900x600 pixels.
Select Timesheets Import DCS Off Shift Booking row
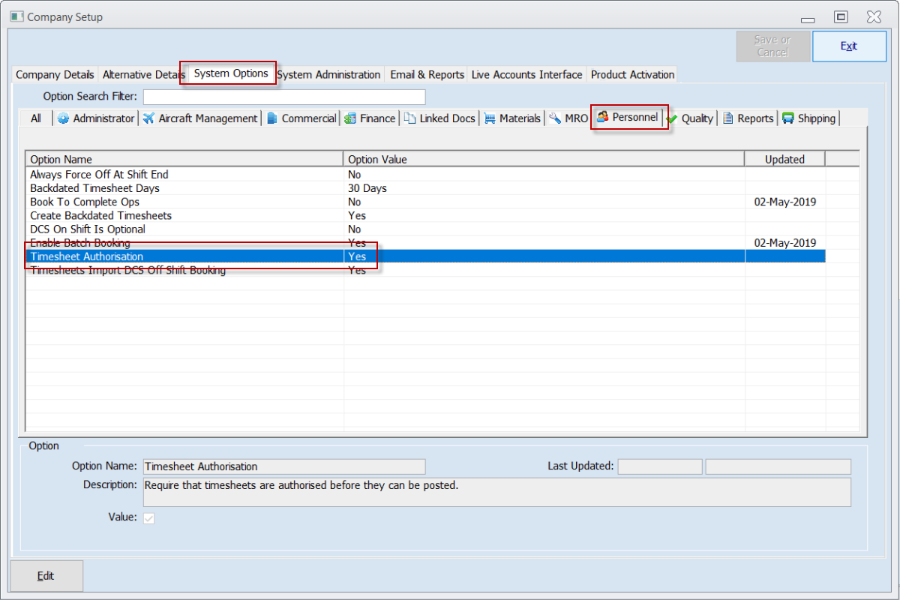pyautogui.click(x=425, y=270)
